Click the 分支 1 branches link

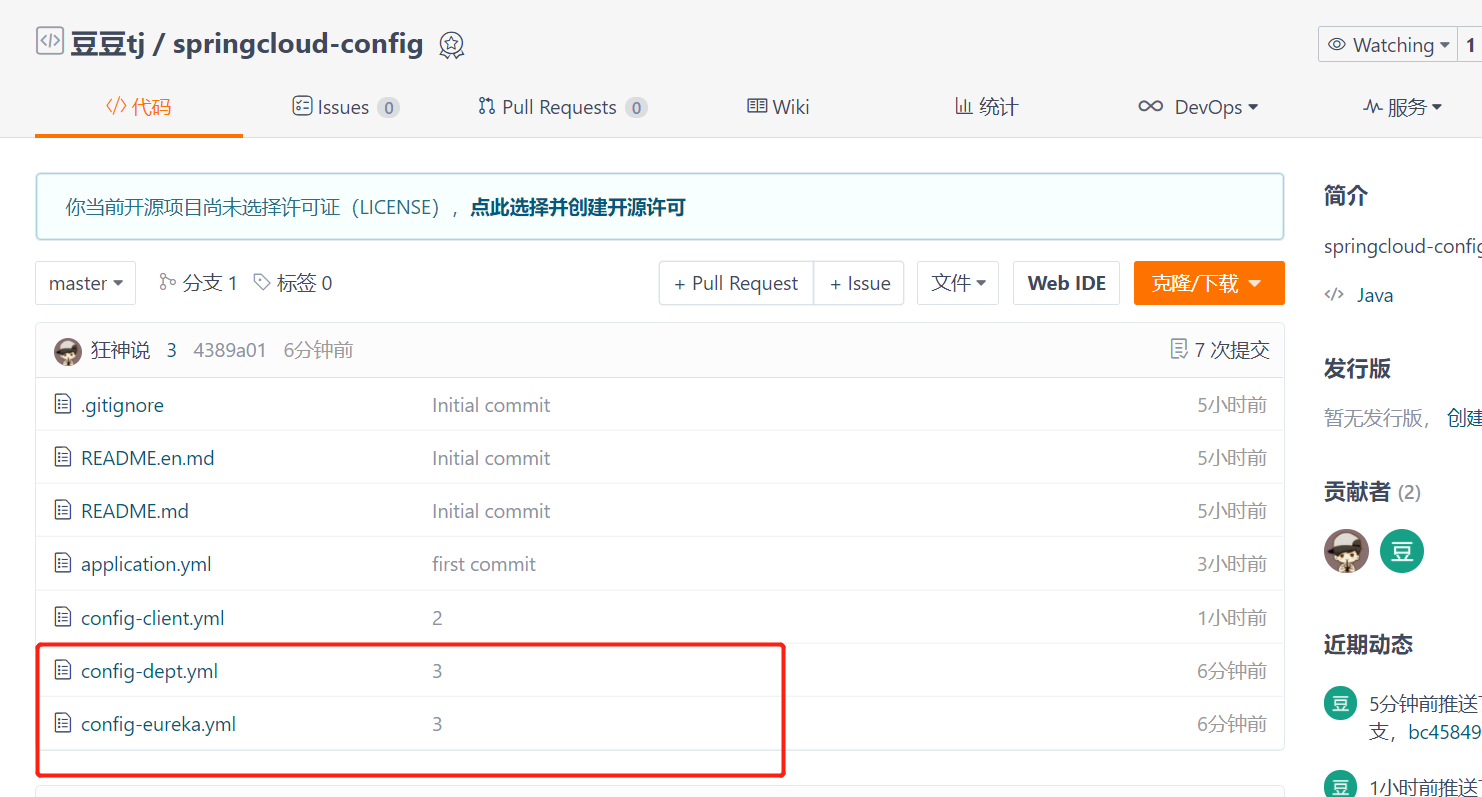coord(198,283)
